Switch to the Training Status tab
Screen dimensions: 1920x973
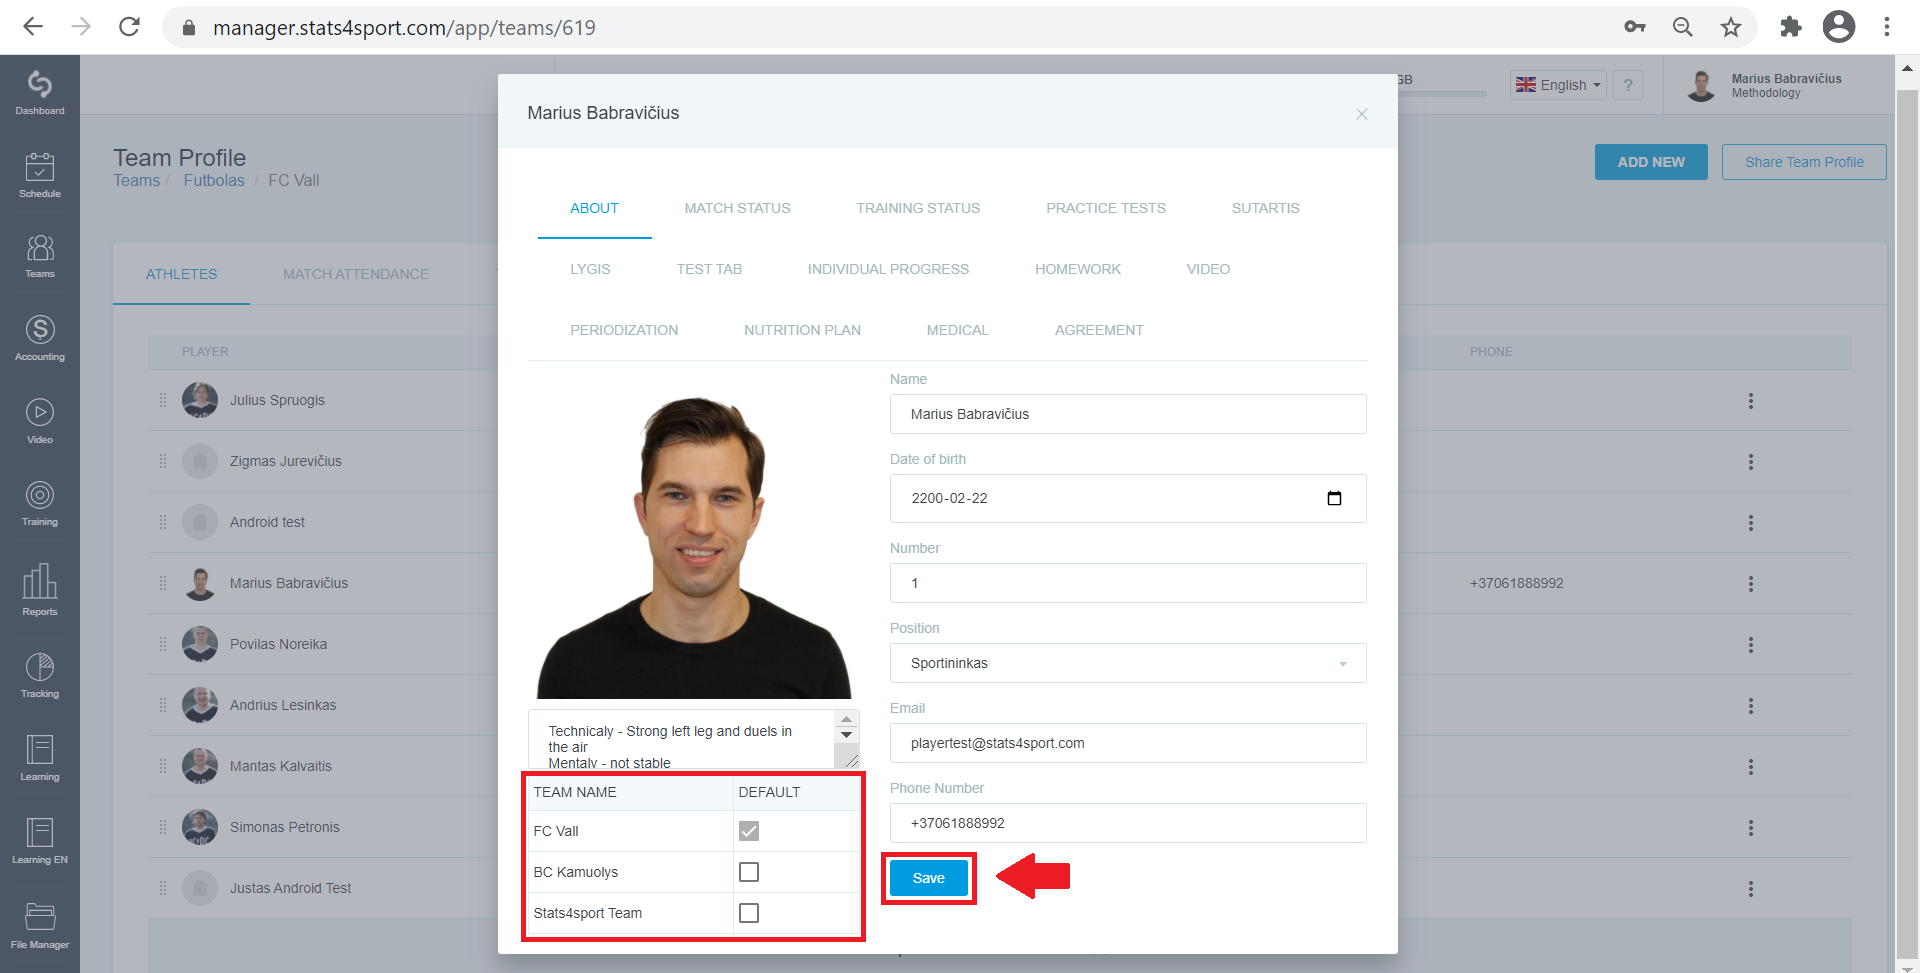pyautogui.click(x=918, y=208)
